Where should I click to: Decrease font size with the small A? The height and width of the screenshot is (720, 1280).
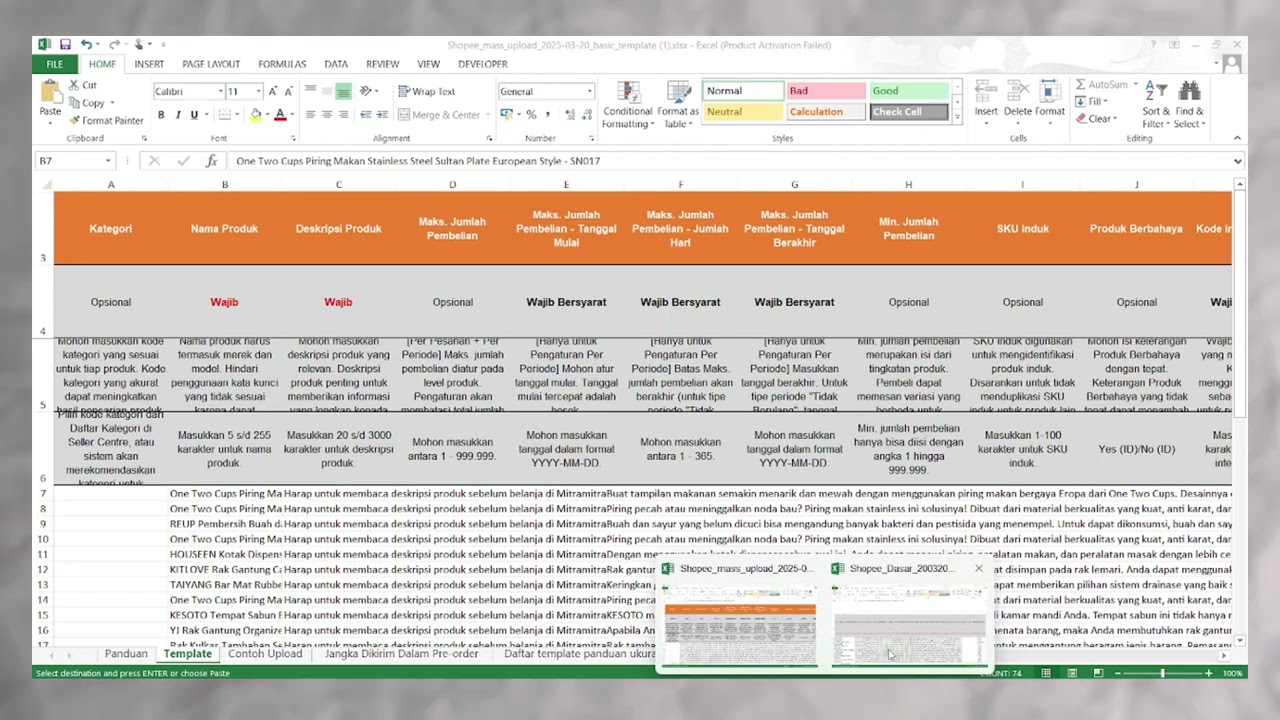click(287, 91)
